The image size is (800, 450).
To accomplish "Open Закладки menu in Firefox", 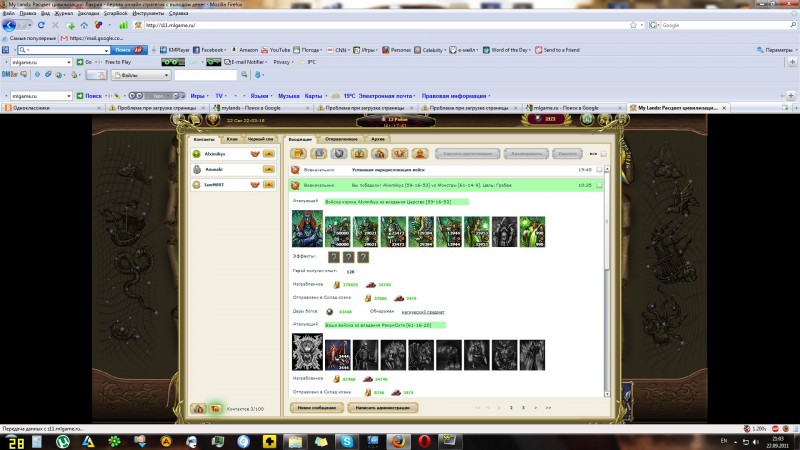I will pos(88,13).
